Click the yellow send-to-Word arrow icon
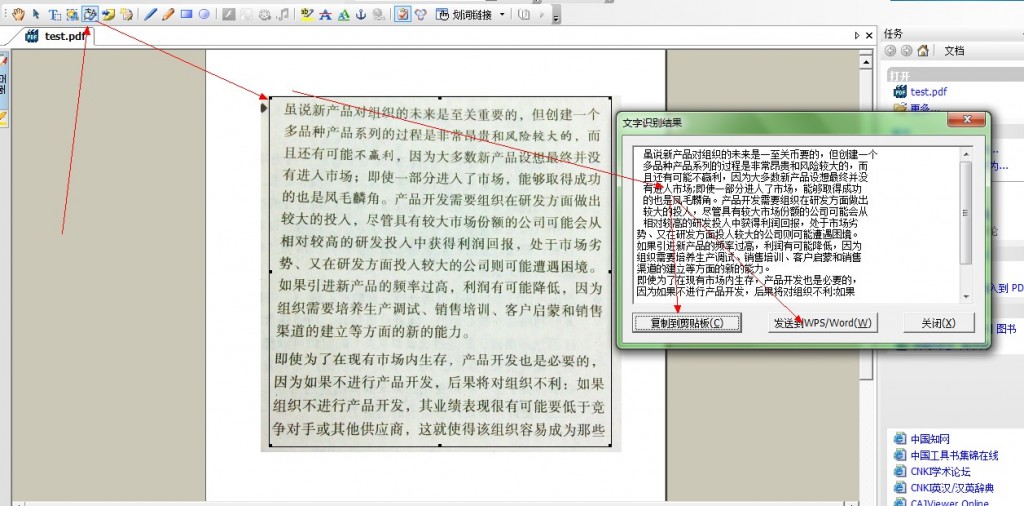 click(x=109, y=14)
